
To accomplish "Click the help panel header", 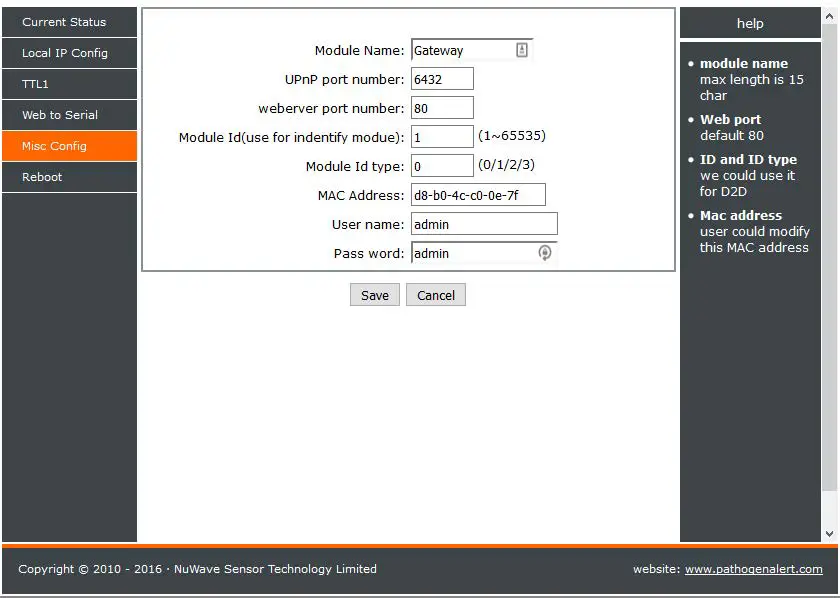I will [750, 23].
